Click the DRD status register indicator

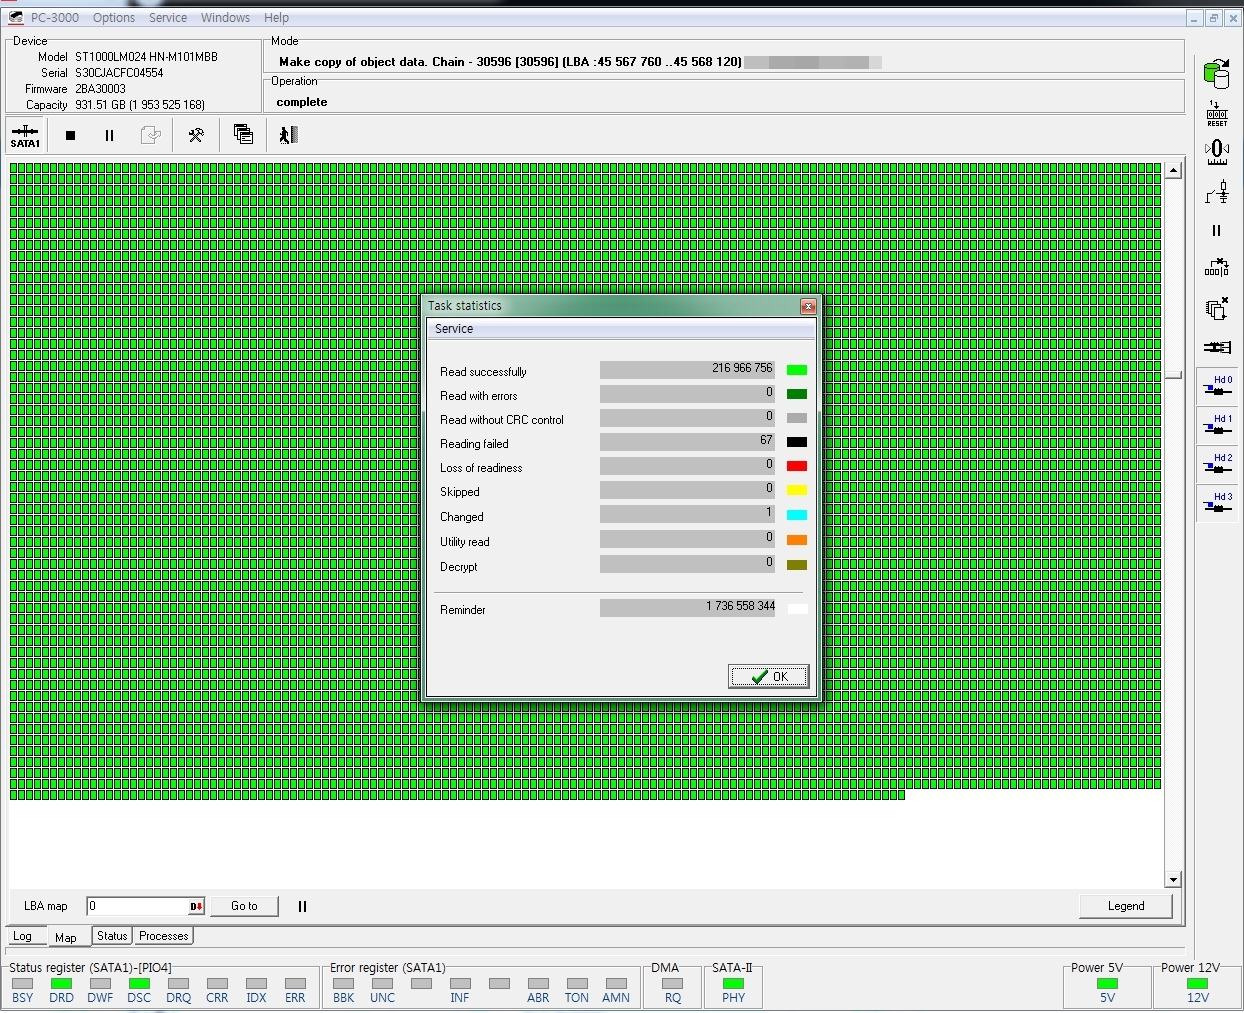pyautogui.click(x=61, y=984)
